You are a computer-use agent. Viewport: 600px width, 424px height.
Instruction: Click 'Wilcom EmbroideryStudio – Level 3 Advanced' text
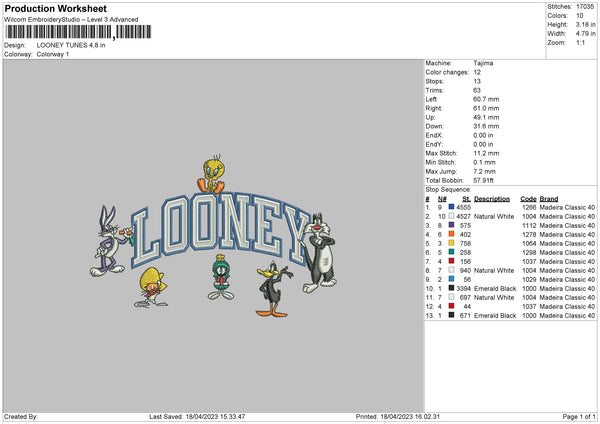tap(71, 20)
